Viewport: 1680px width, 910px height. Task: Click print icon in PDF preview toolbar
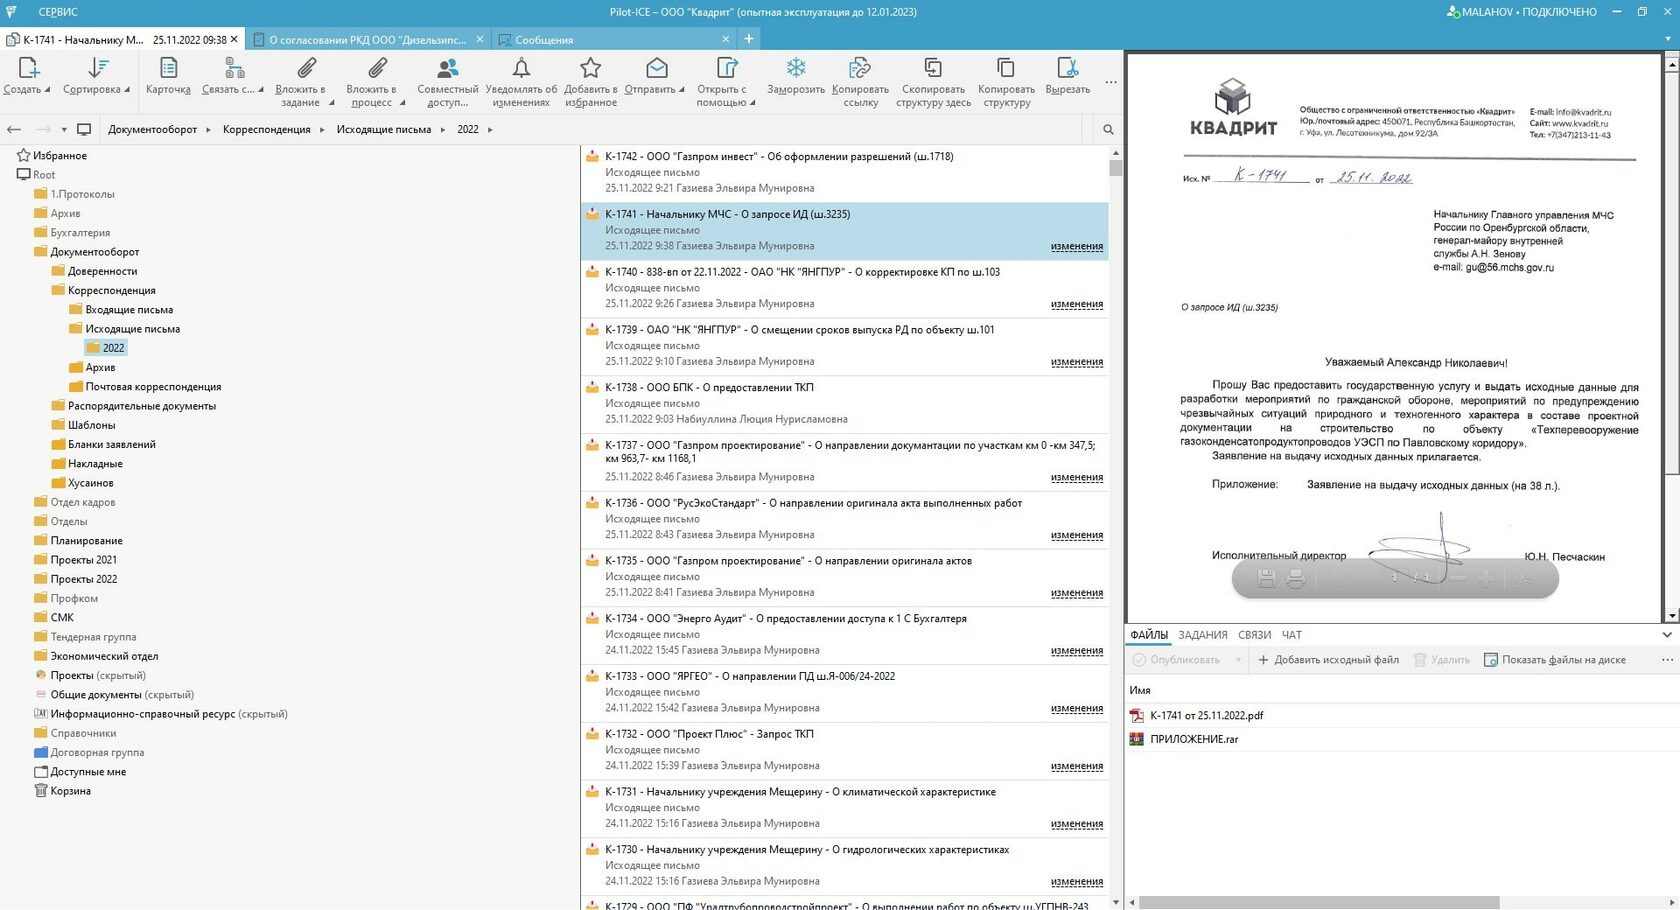[1296, 578]
